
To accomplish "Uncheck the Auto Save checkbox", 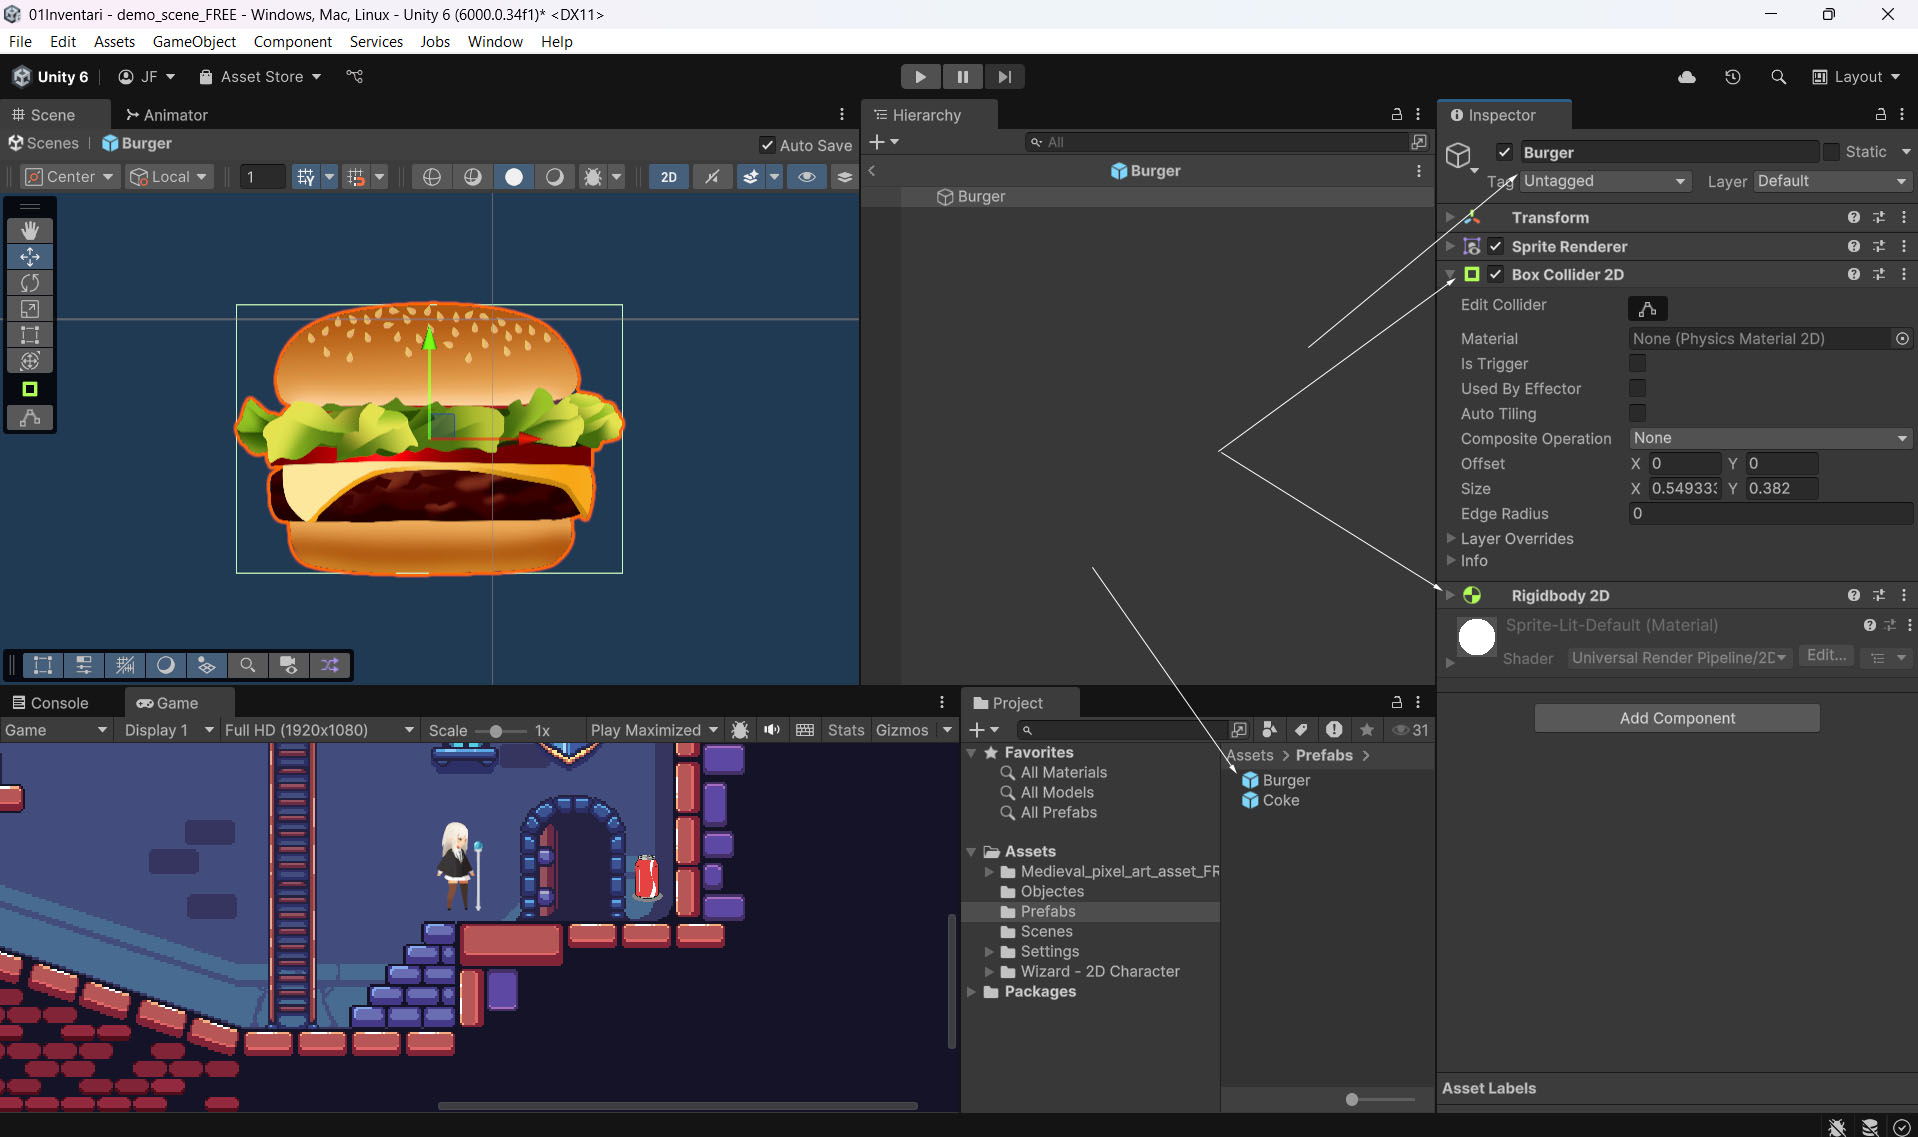I will pyautogui.click(x=768, y=145).
